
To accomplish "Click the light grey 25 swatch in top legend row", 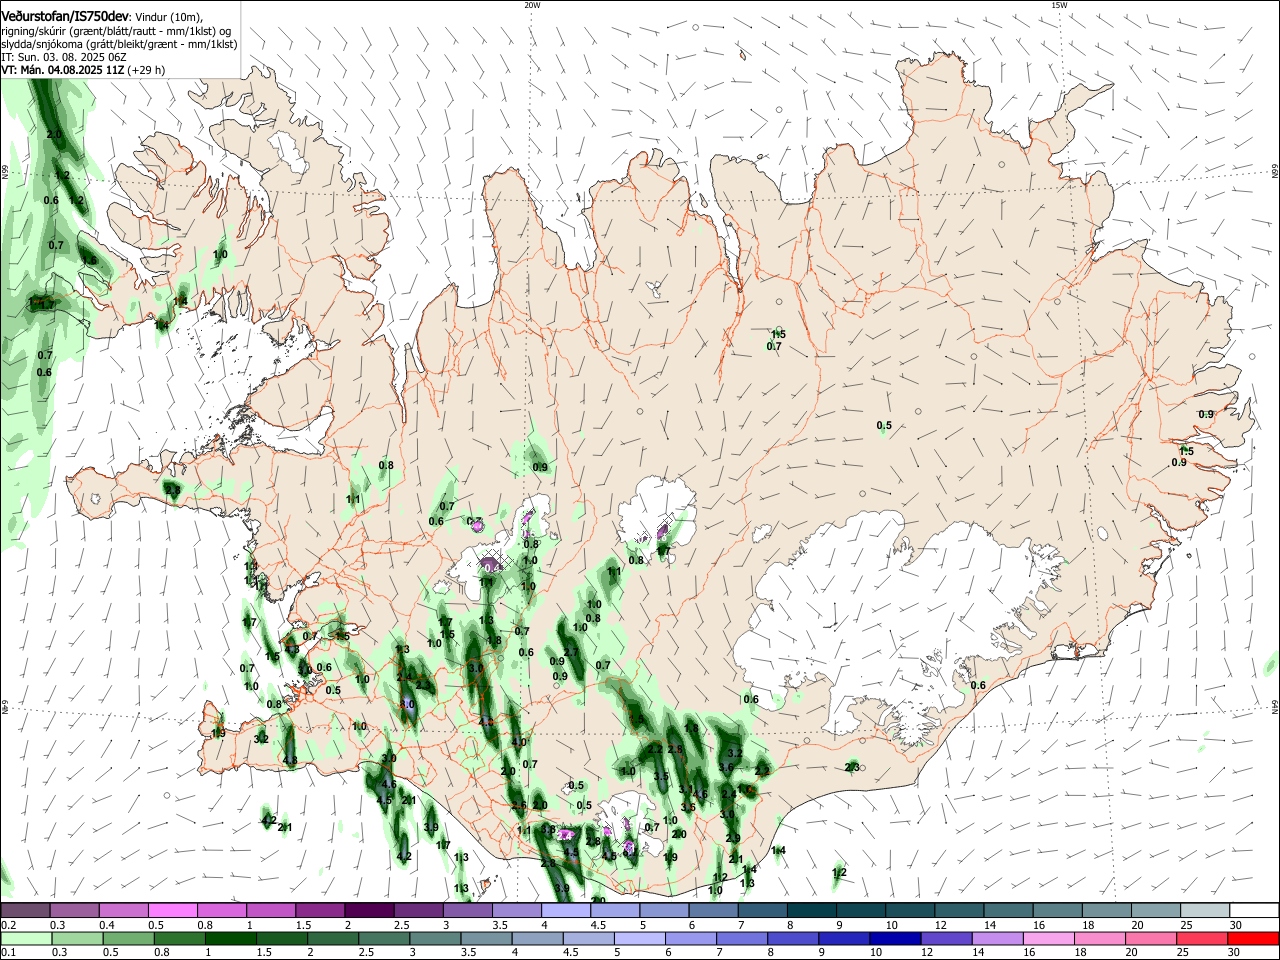I will click(1205, 910).
